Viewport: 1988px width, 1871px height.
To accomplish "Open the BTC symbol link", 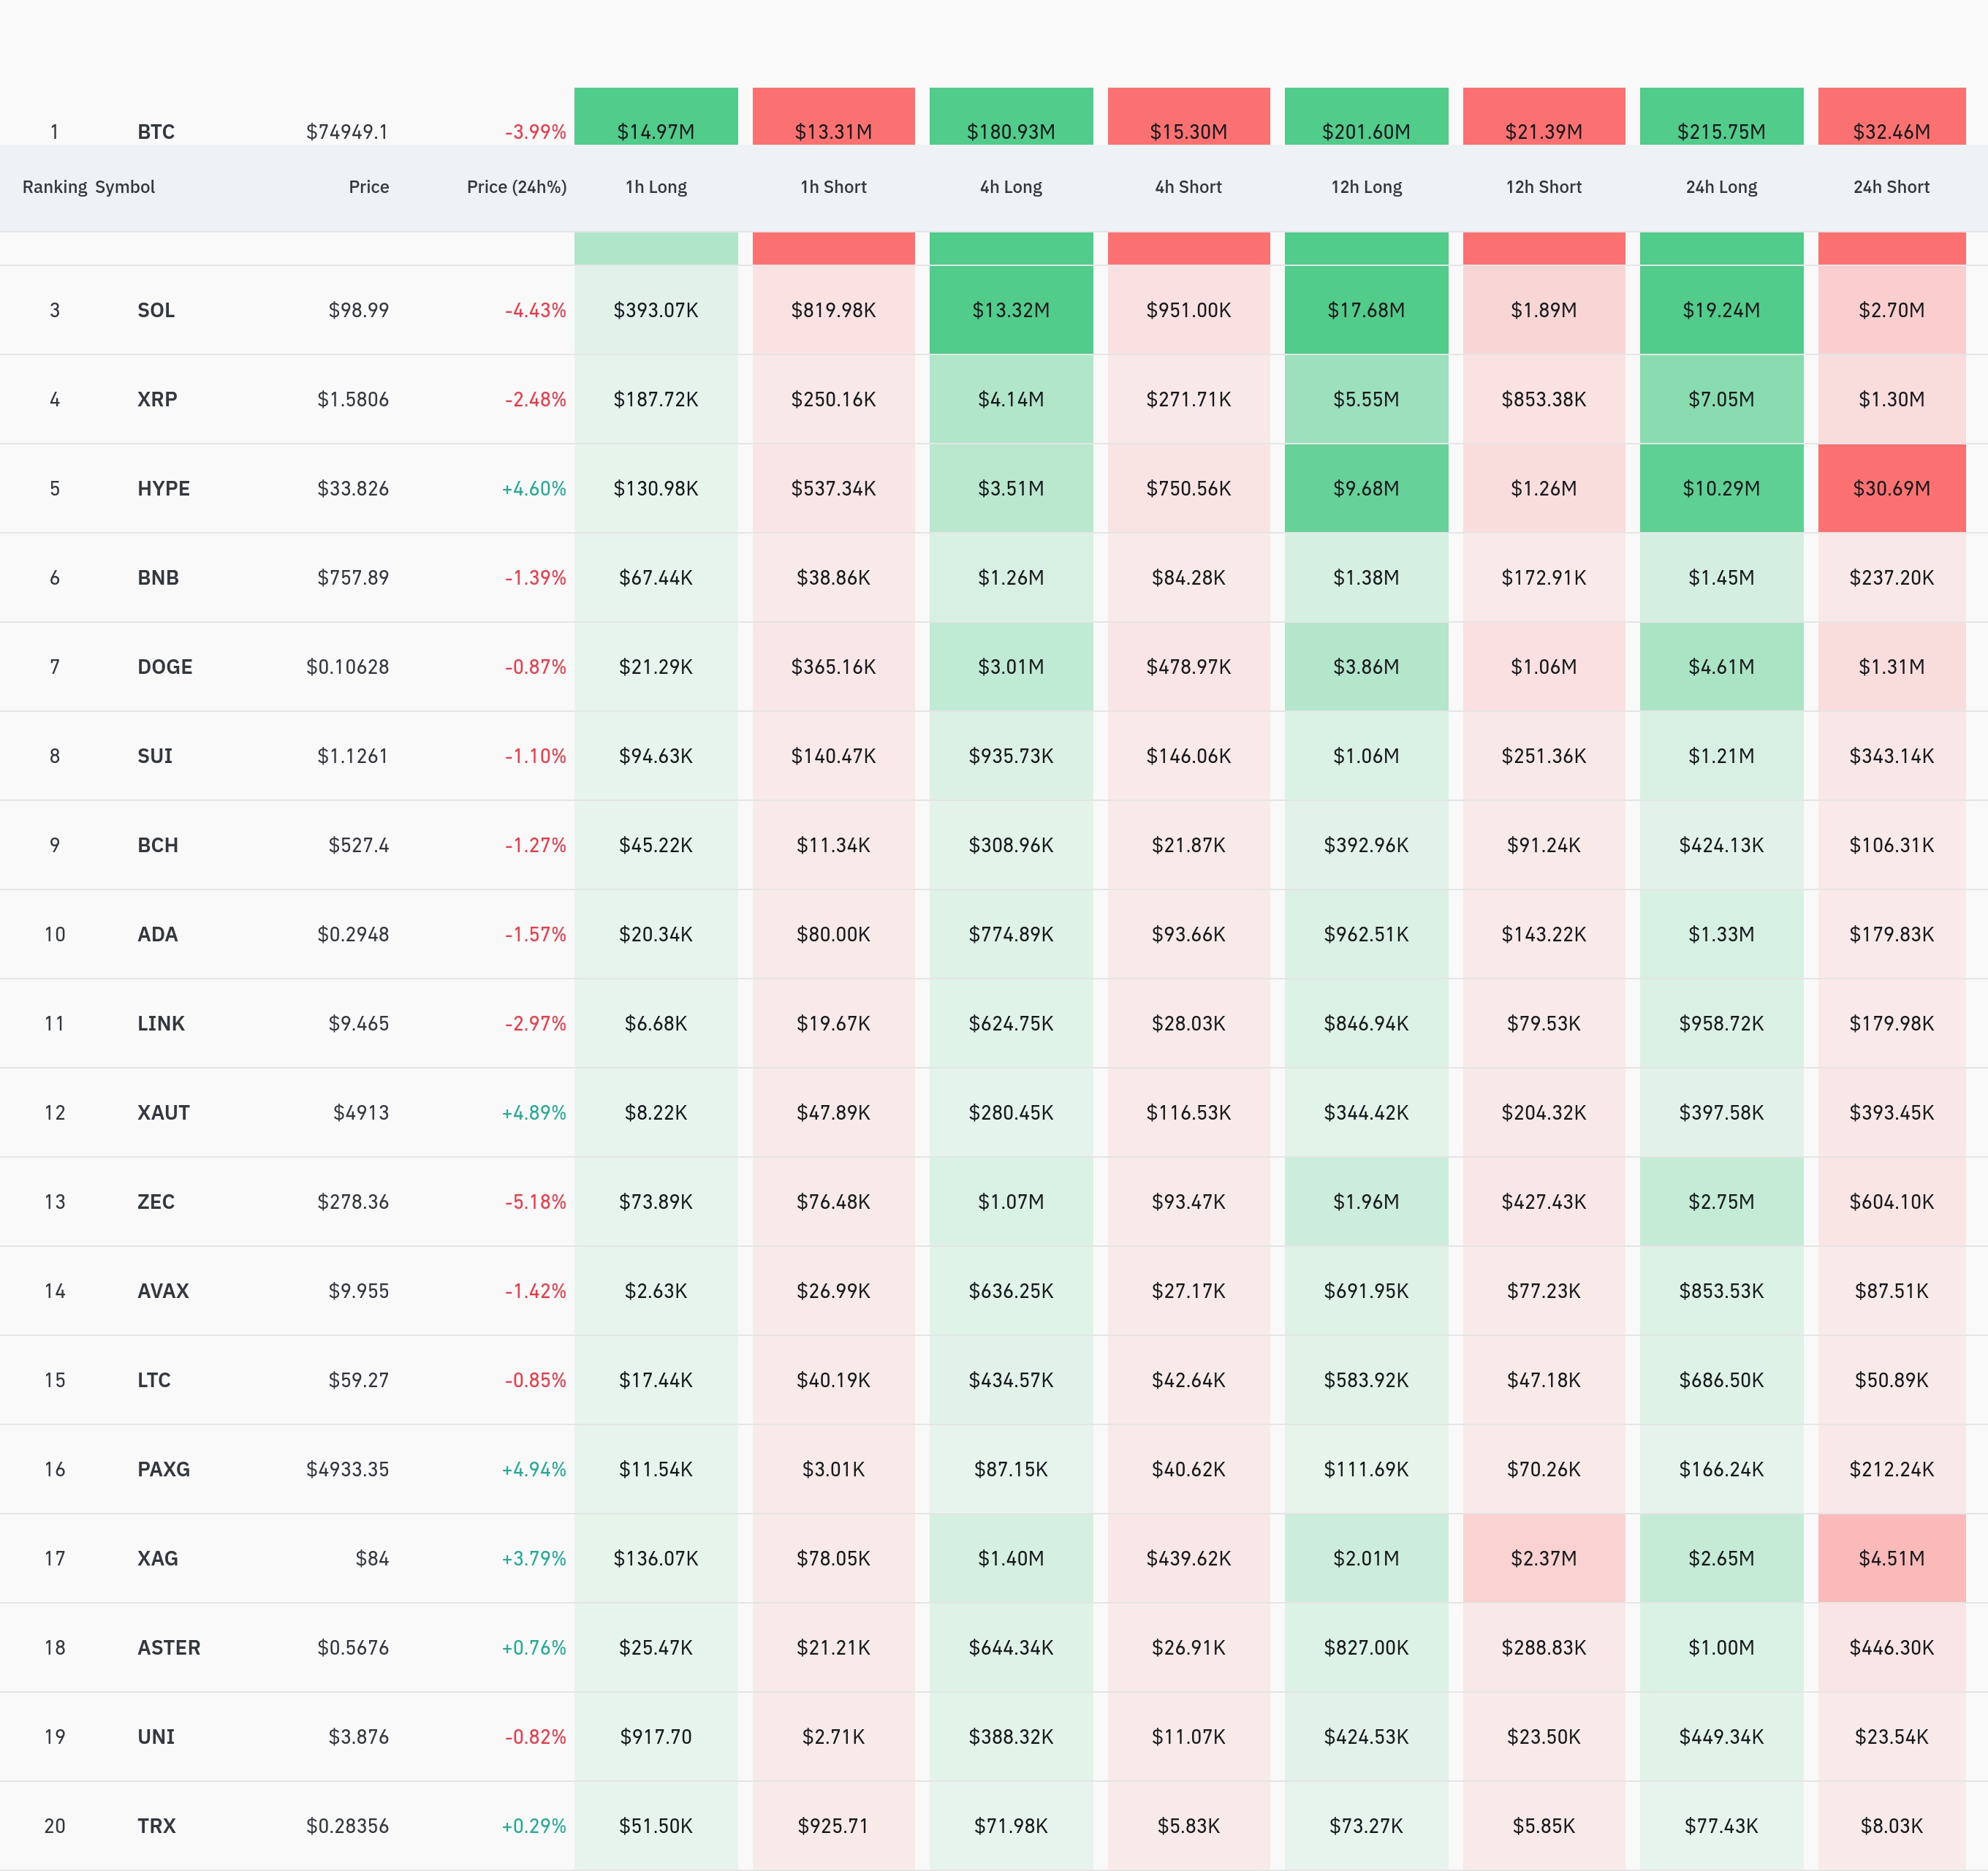I will [156, 132].
